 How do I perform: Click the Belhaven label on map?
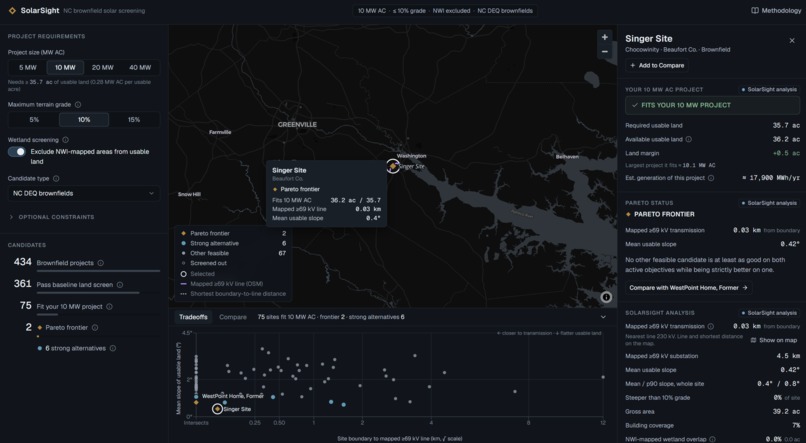pyautogui.click(x=567, y=156)
